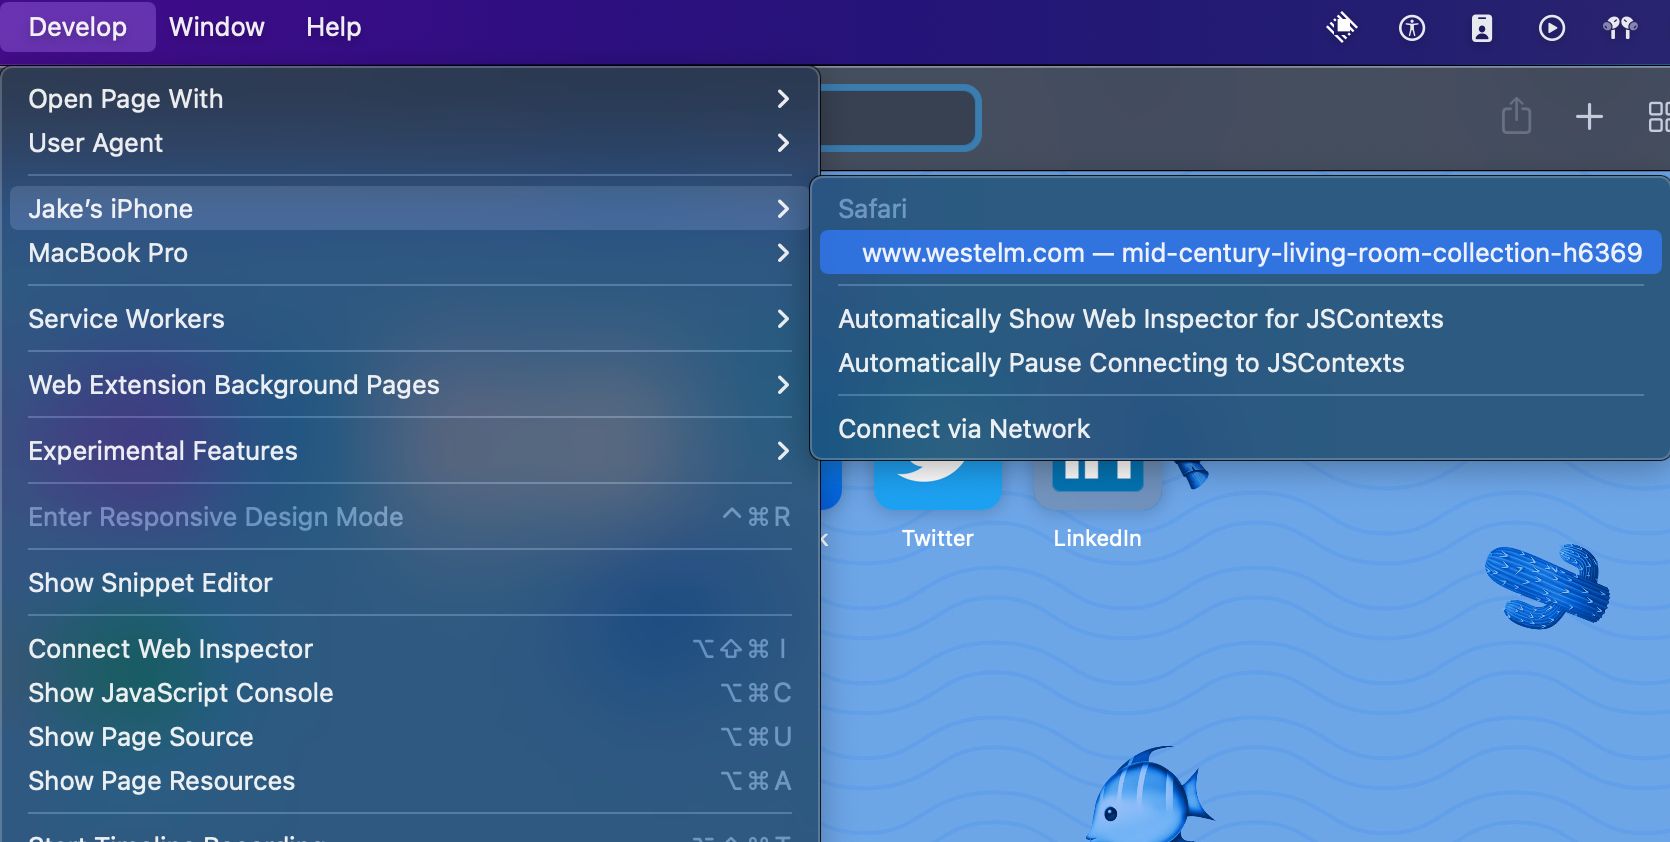Toggle Automatically Show Web Inspector for JSContexts

[1140, 319]
